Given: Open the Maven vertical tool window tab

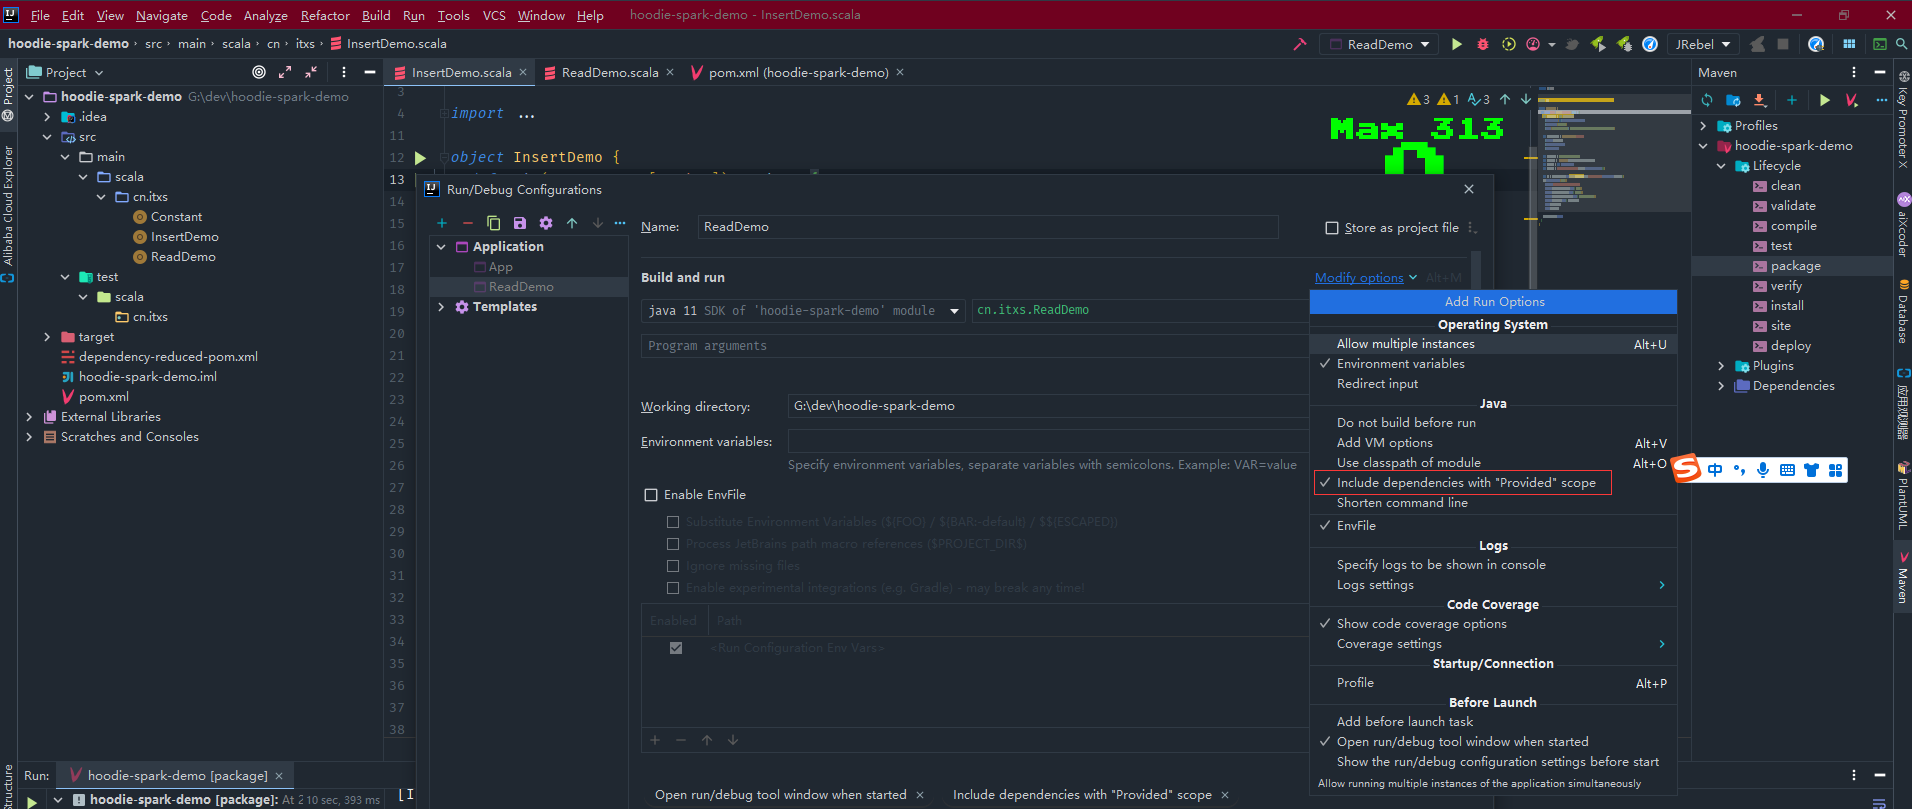Looking at the screenshot, I should coord(1903,577).
